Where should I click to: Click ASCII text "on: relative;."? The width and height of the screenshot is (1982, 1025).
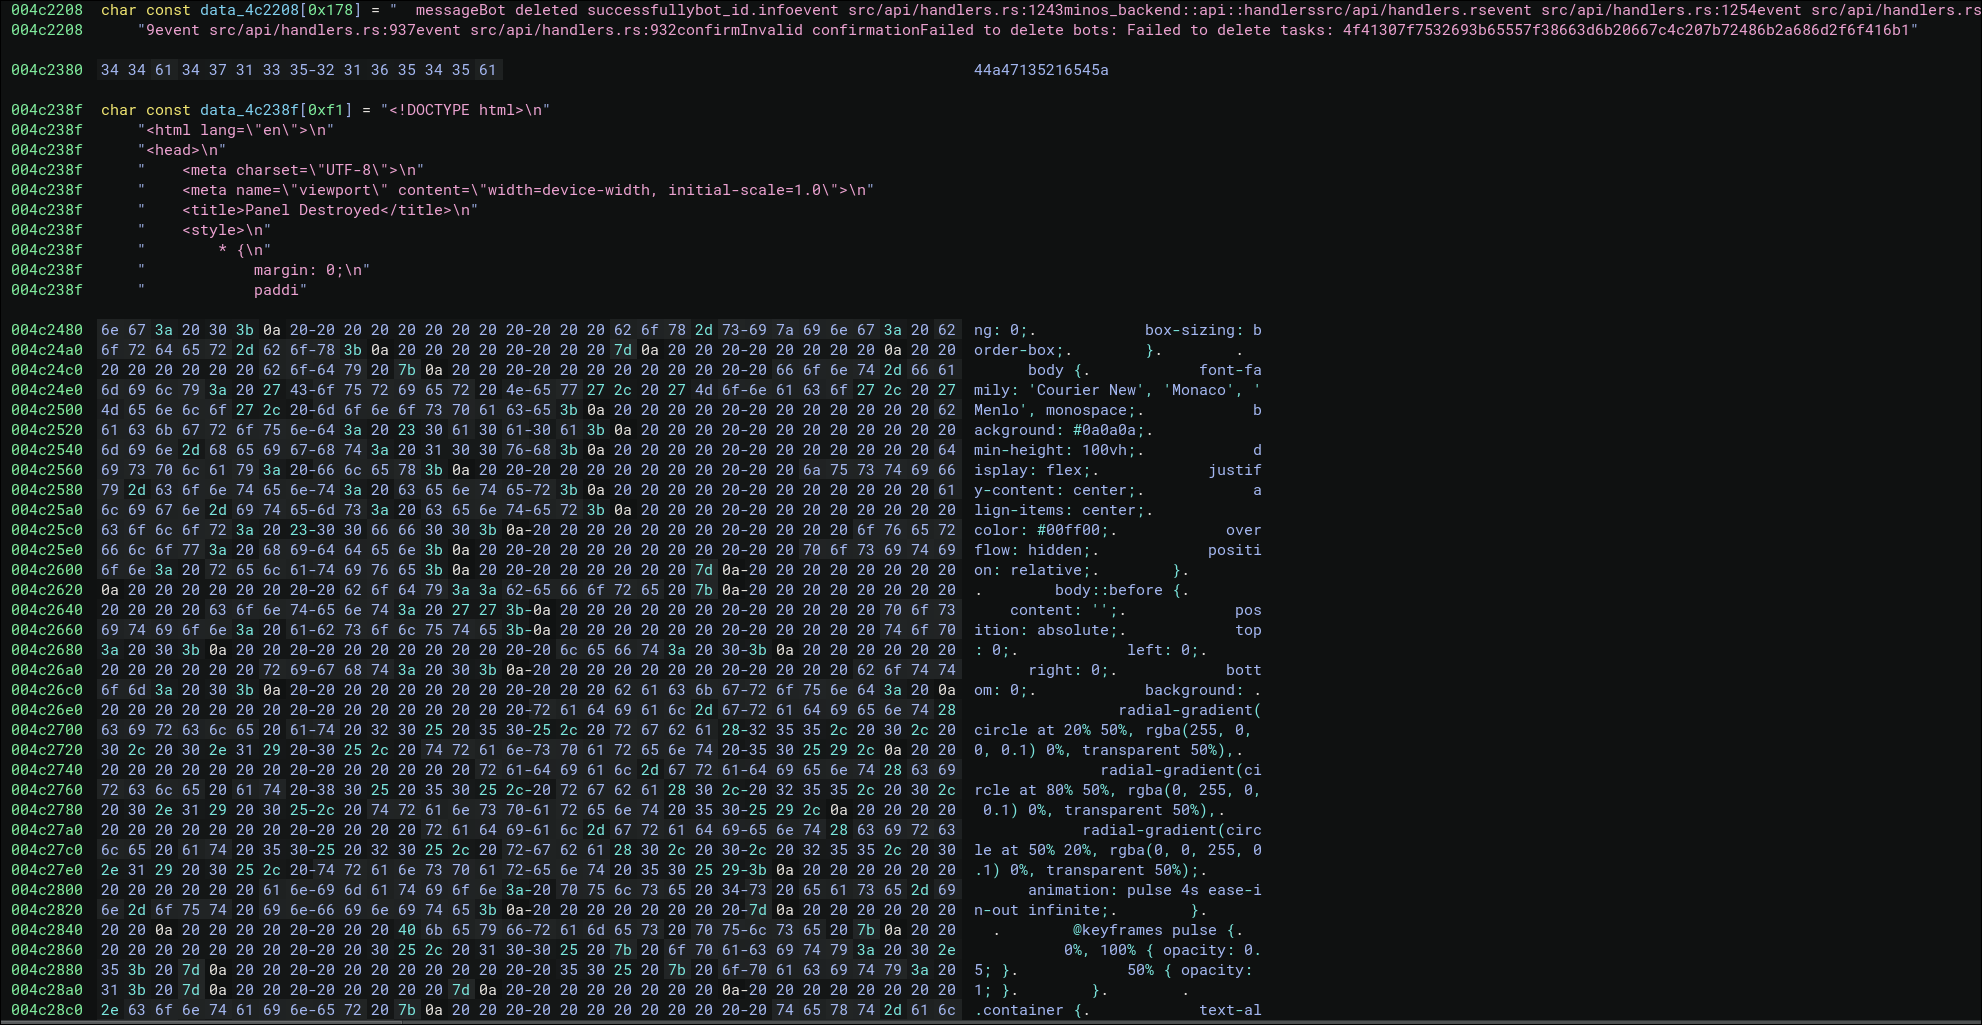(x=1037, y=570)
